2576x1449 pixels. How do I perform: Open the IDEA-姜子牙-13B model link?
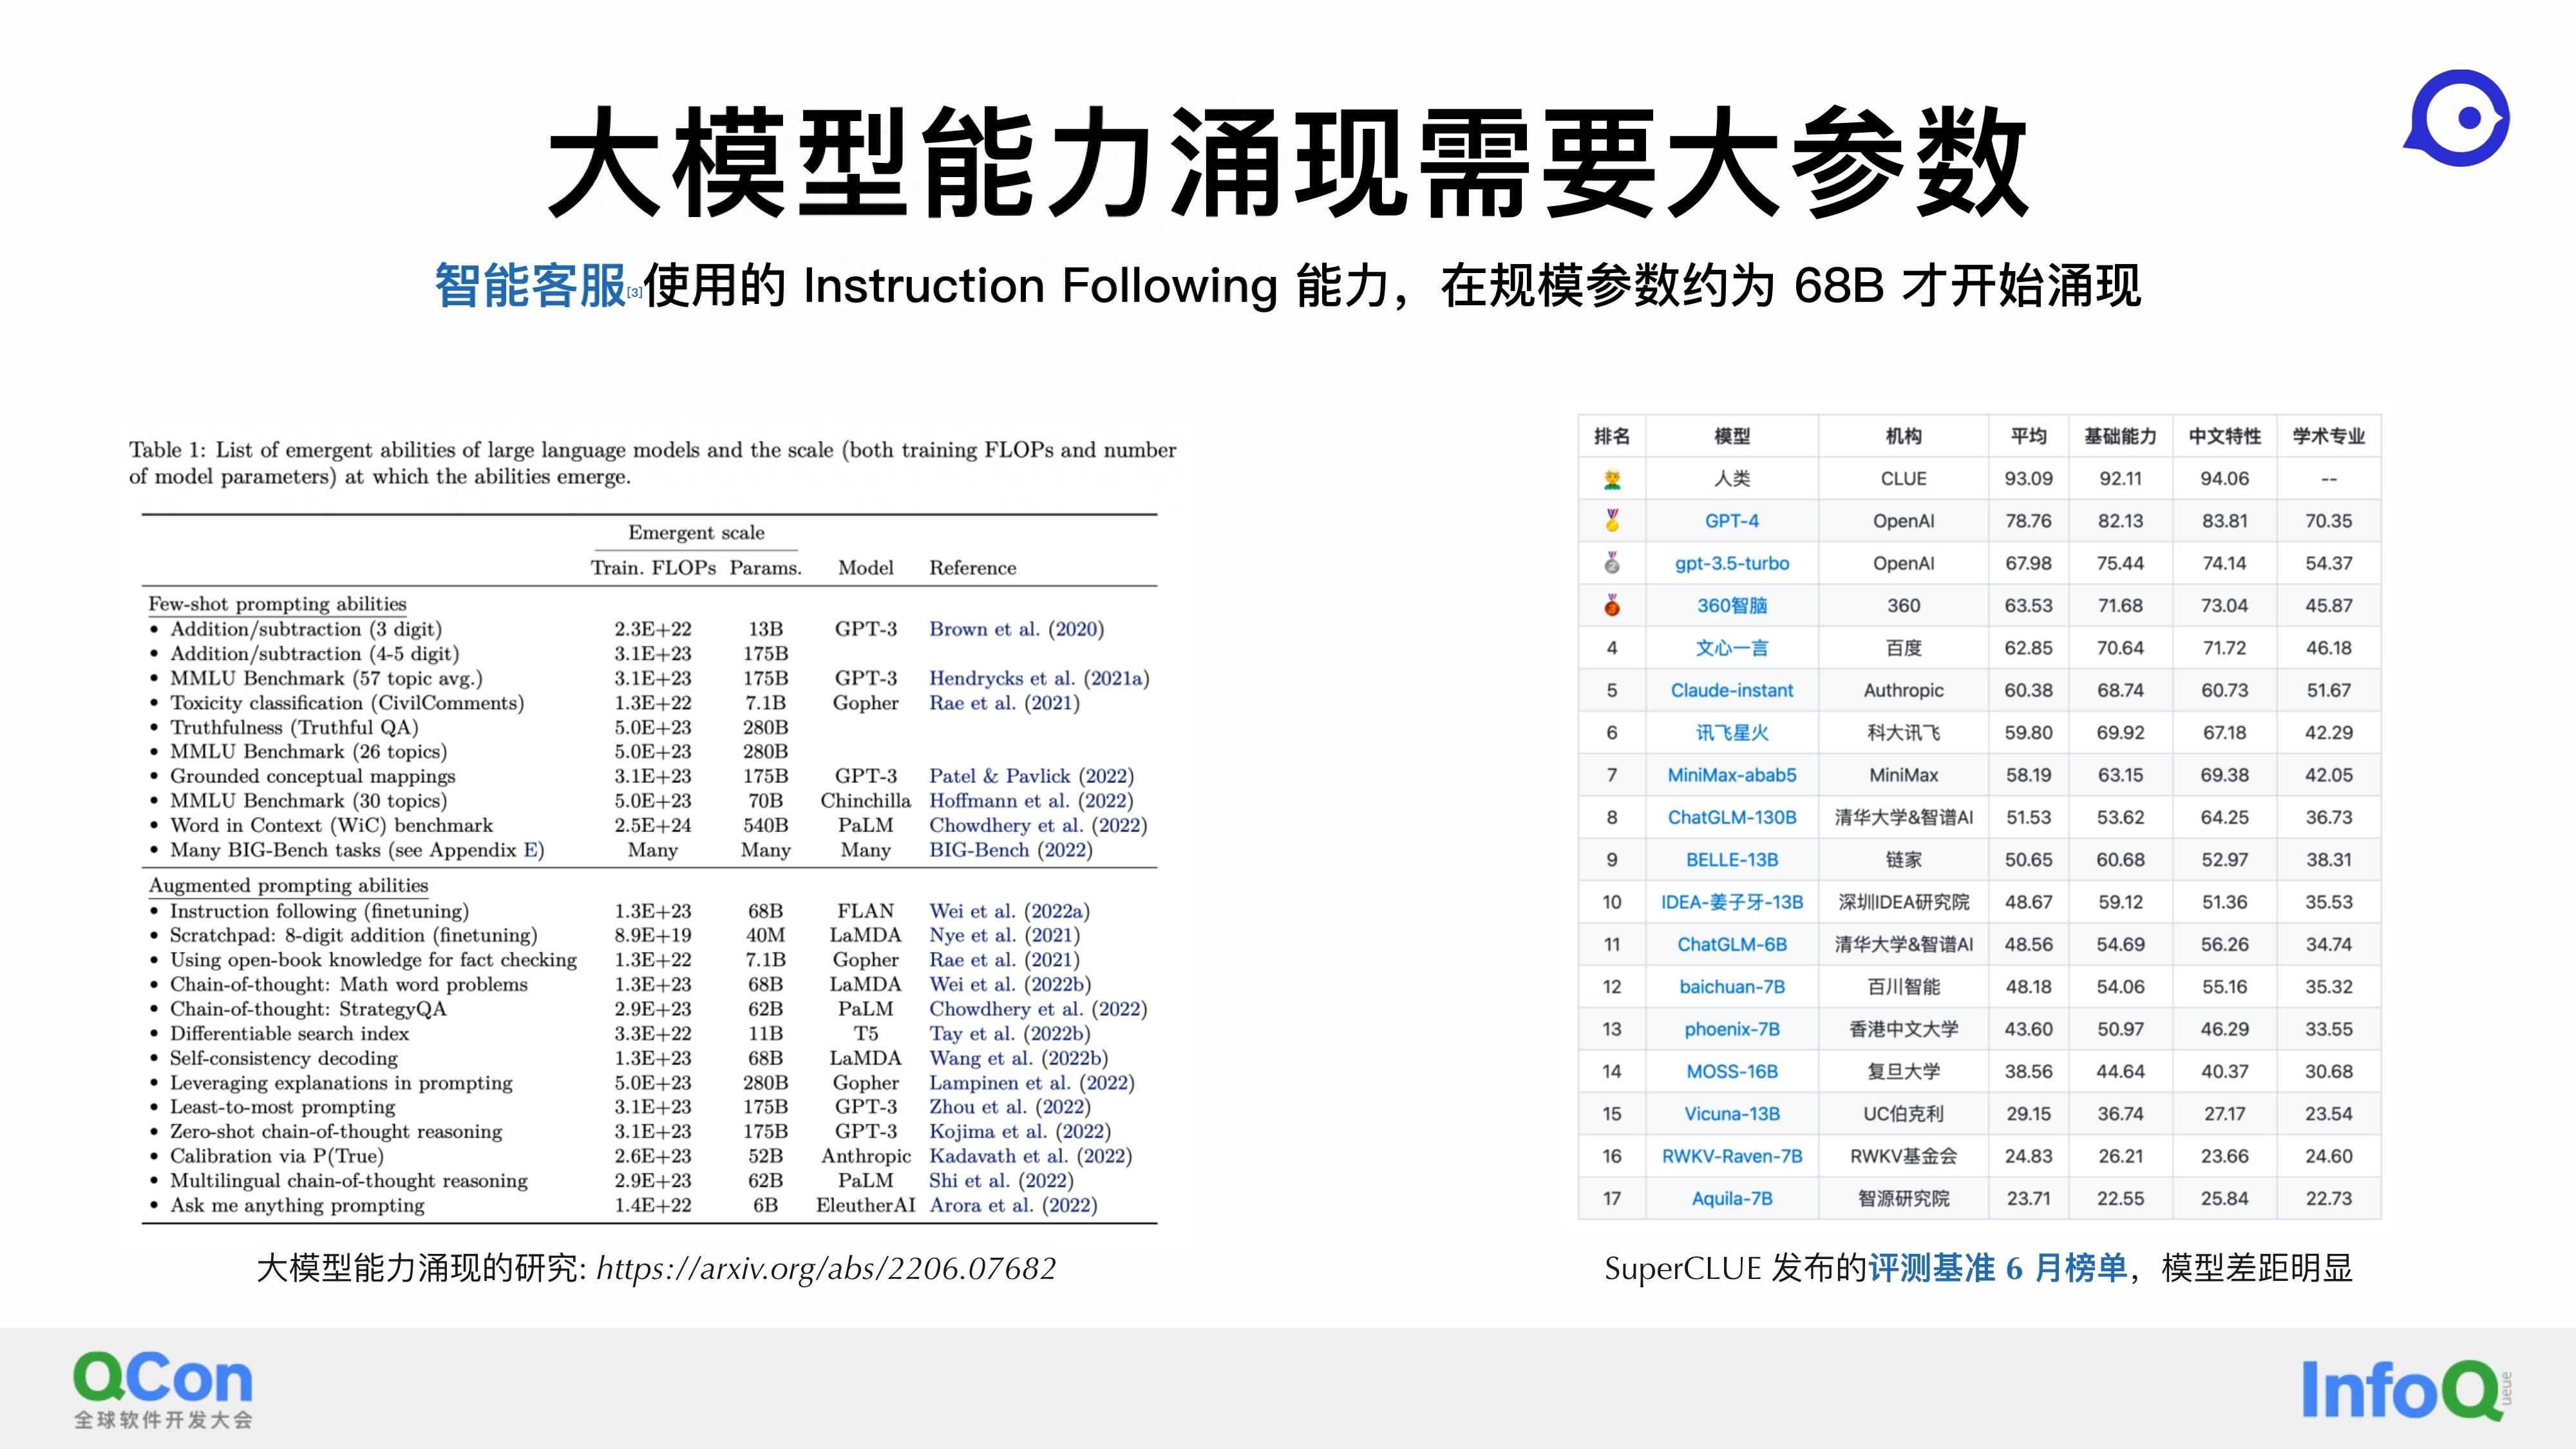pyautogui.click(x=1732, y=902)
